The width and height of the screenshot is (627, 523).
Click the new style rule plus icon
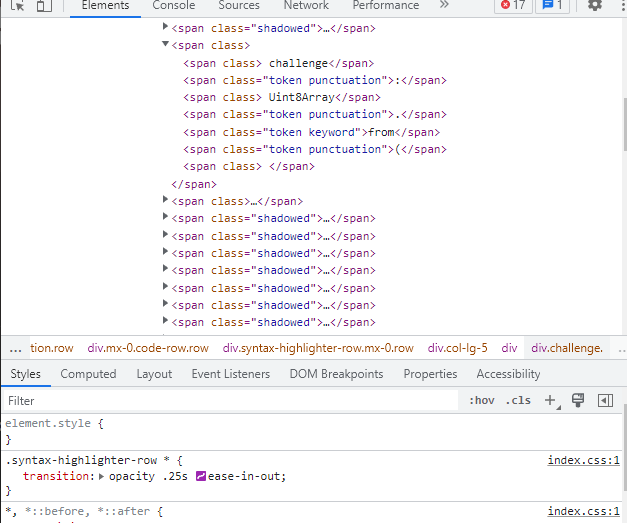pyautogui.click(x=550, y=401)
